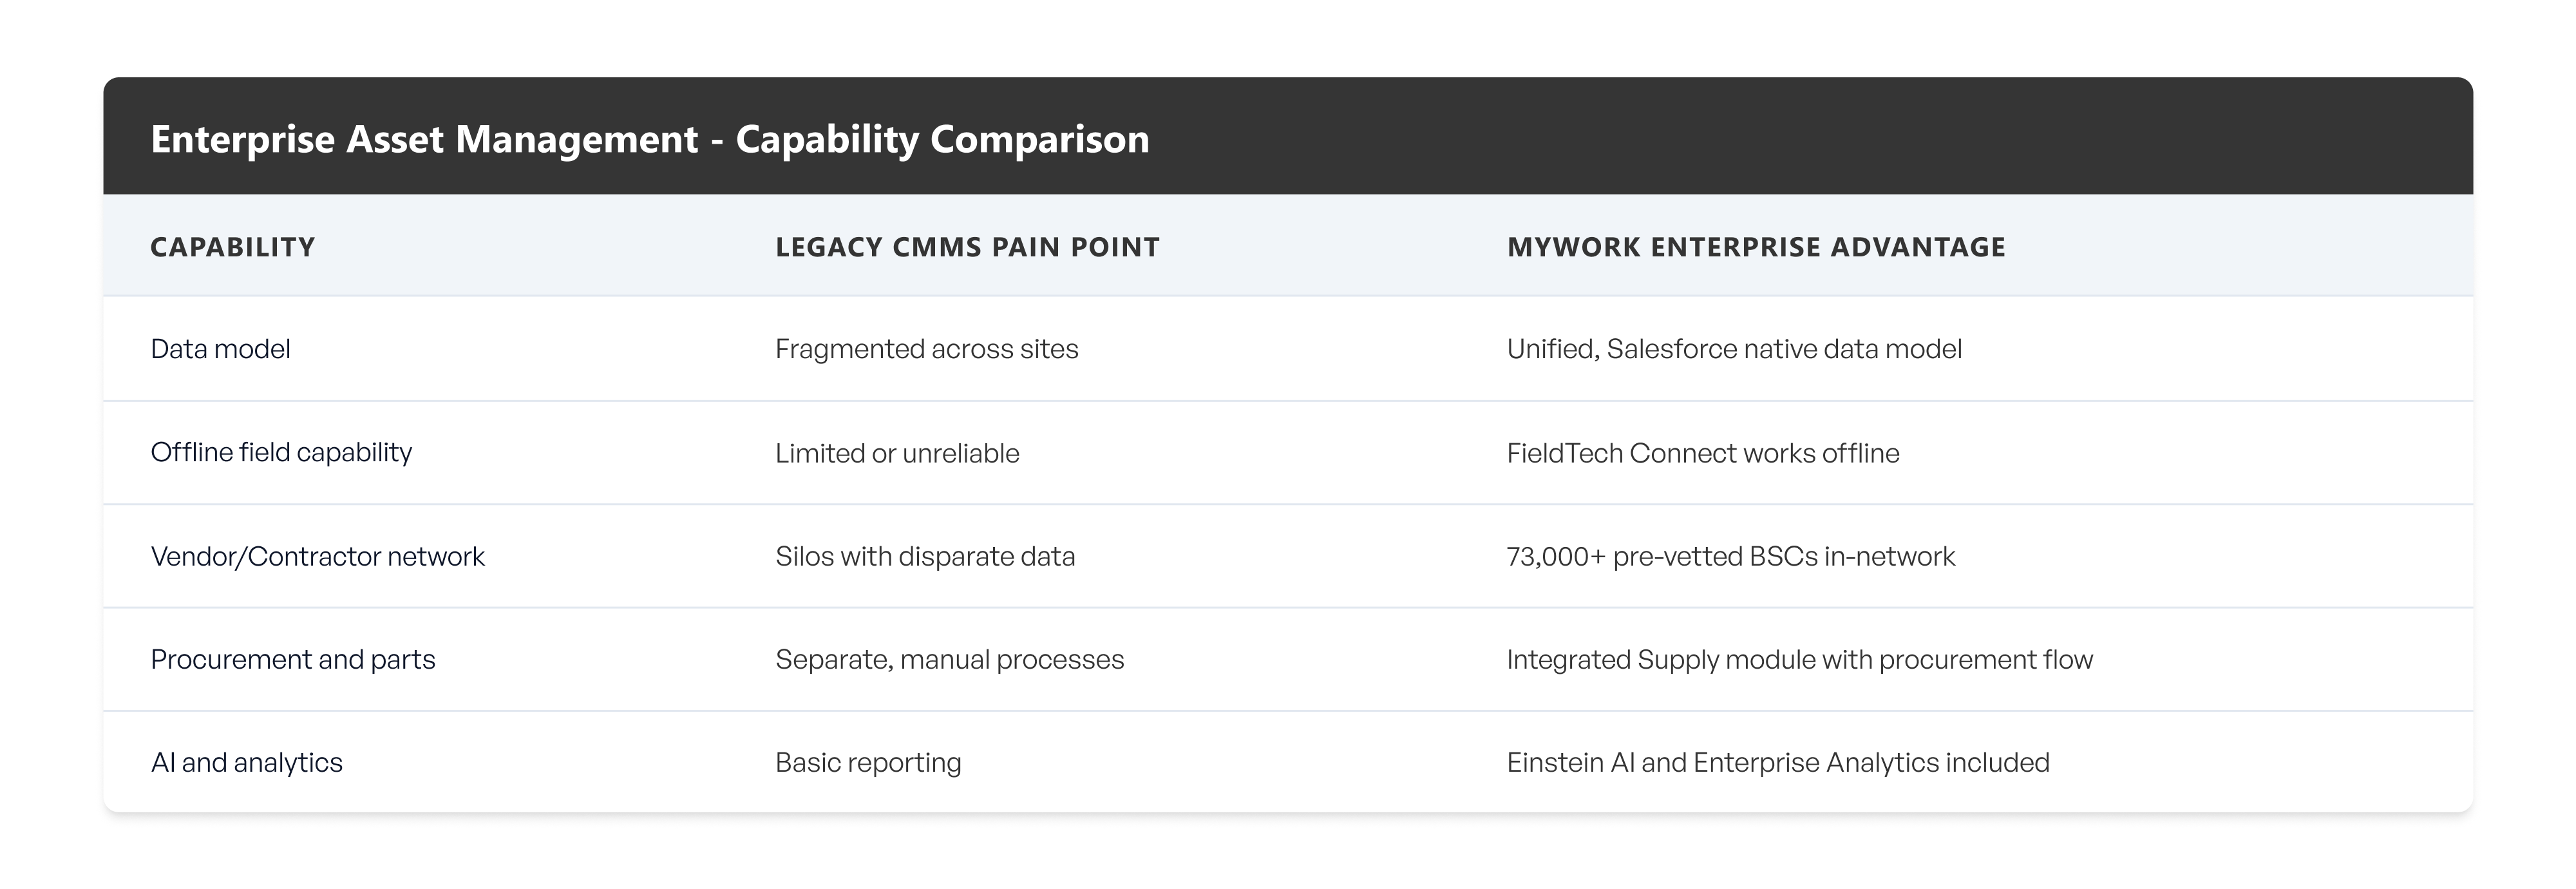Screen dimensions: 2576x889
Task: Select 'FieldTech Connect works offline' text
Action: 1702,453
